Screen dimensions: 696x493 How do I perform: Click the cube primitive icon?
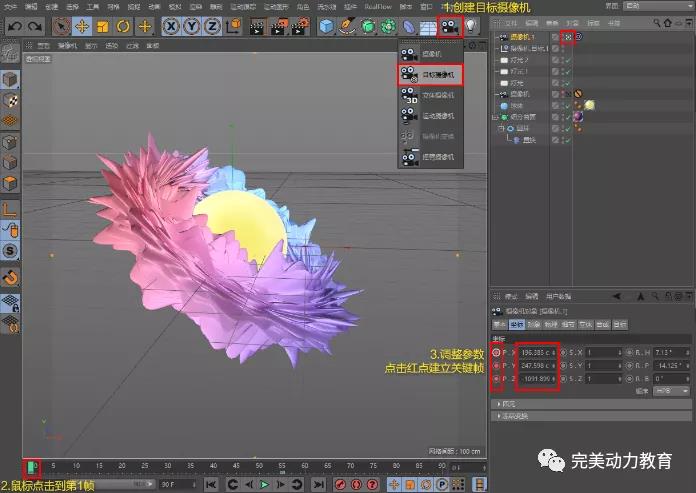326,26
